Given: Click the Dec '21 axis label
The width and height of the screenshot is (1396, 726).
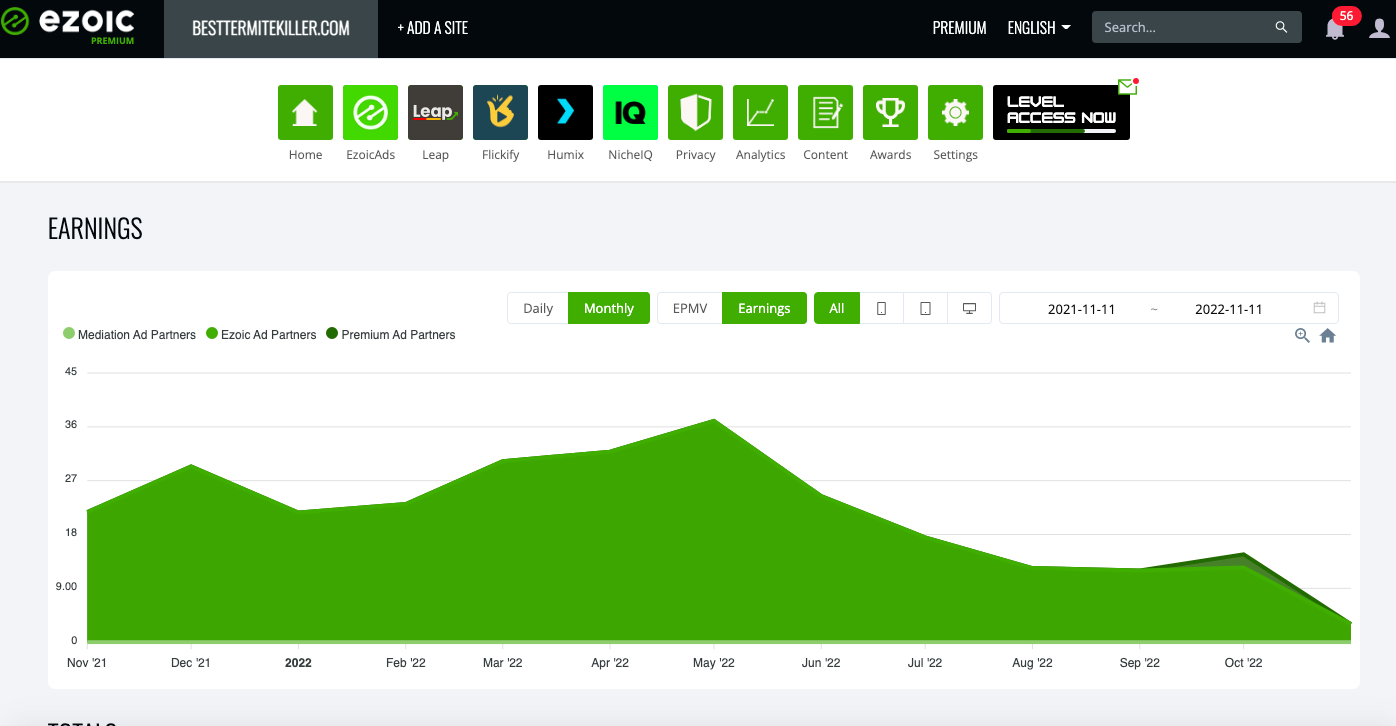Looking at the screenshot, I should [190, 663].
